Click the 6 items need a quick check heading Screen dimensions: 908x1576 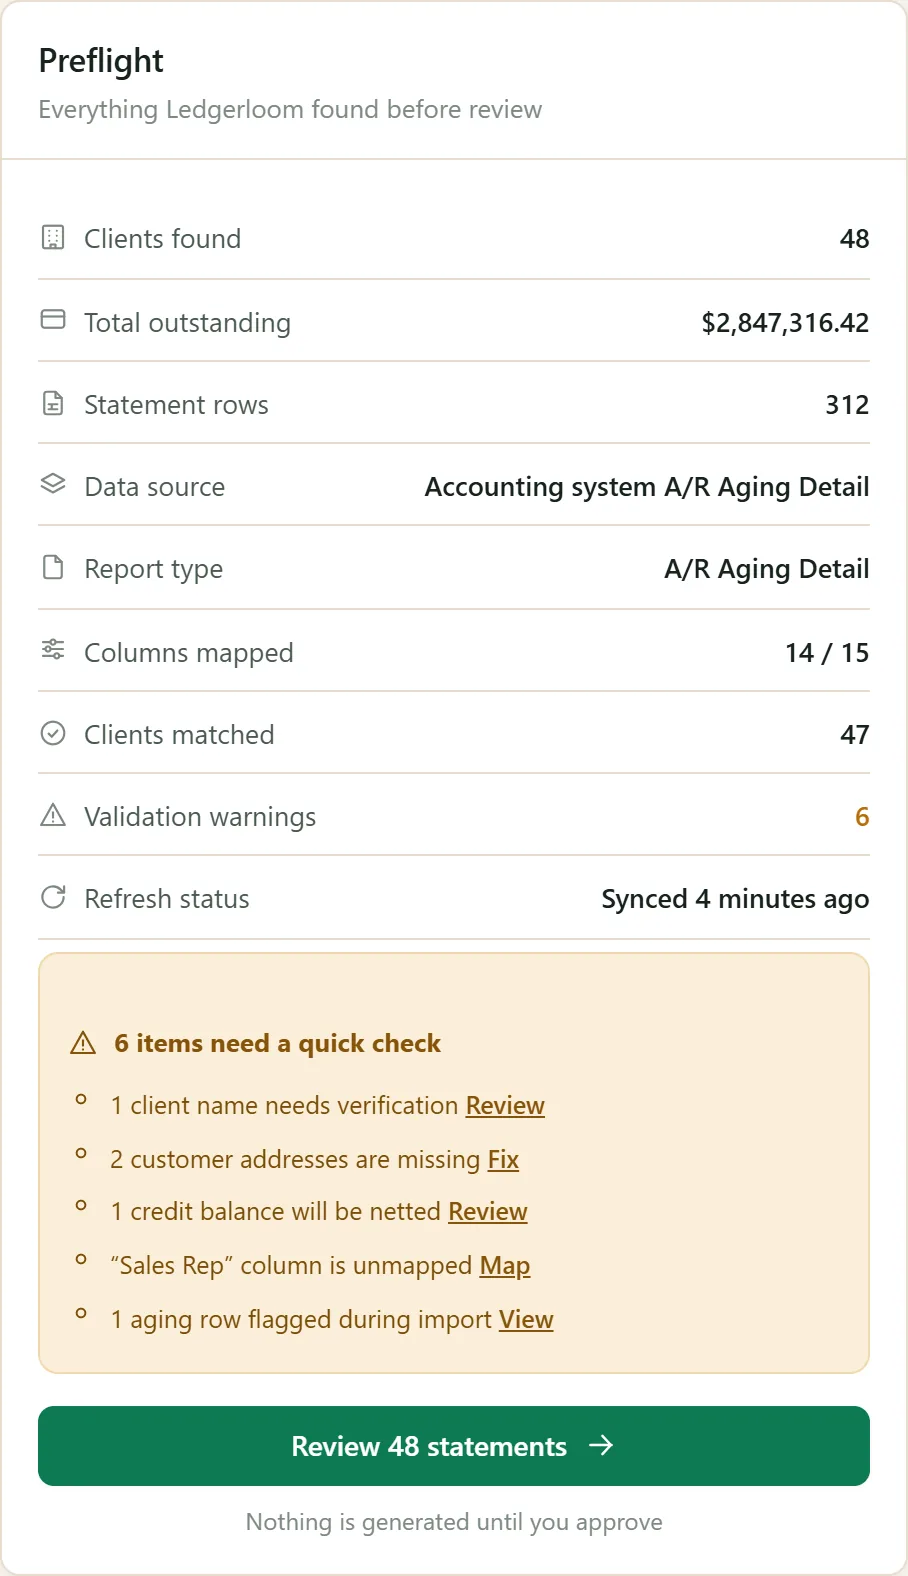coord(277,1043)
